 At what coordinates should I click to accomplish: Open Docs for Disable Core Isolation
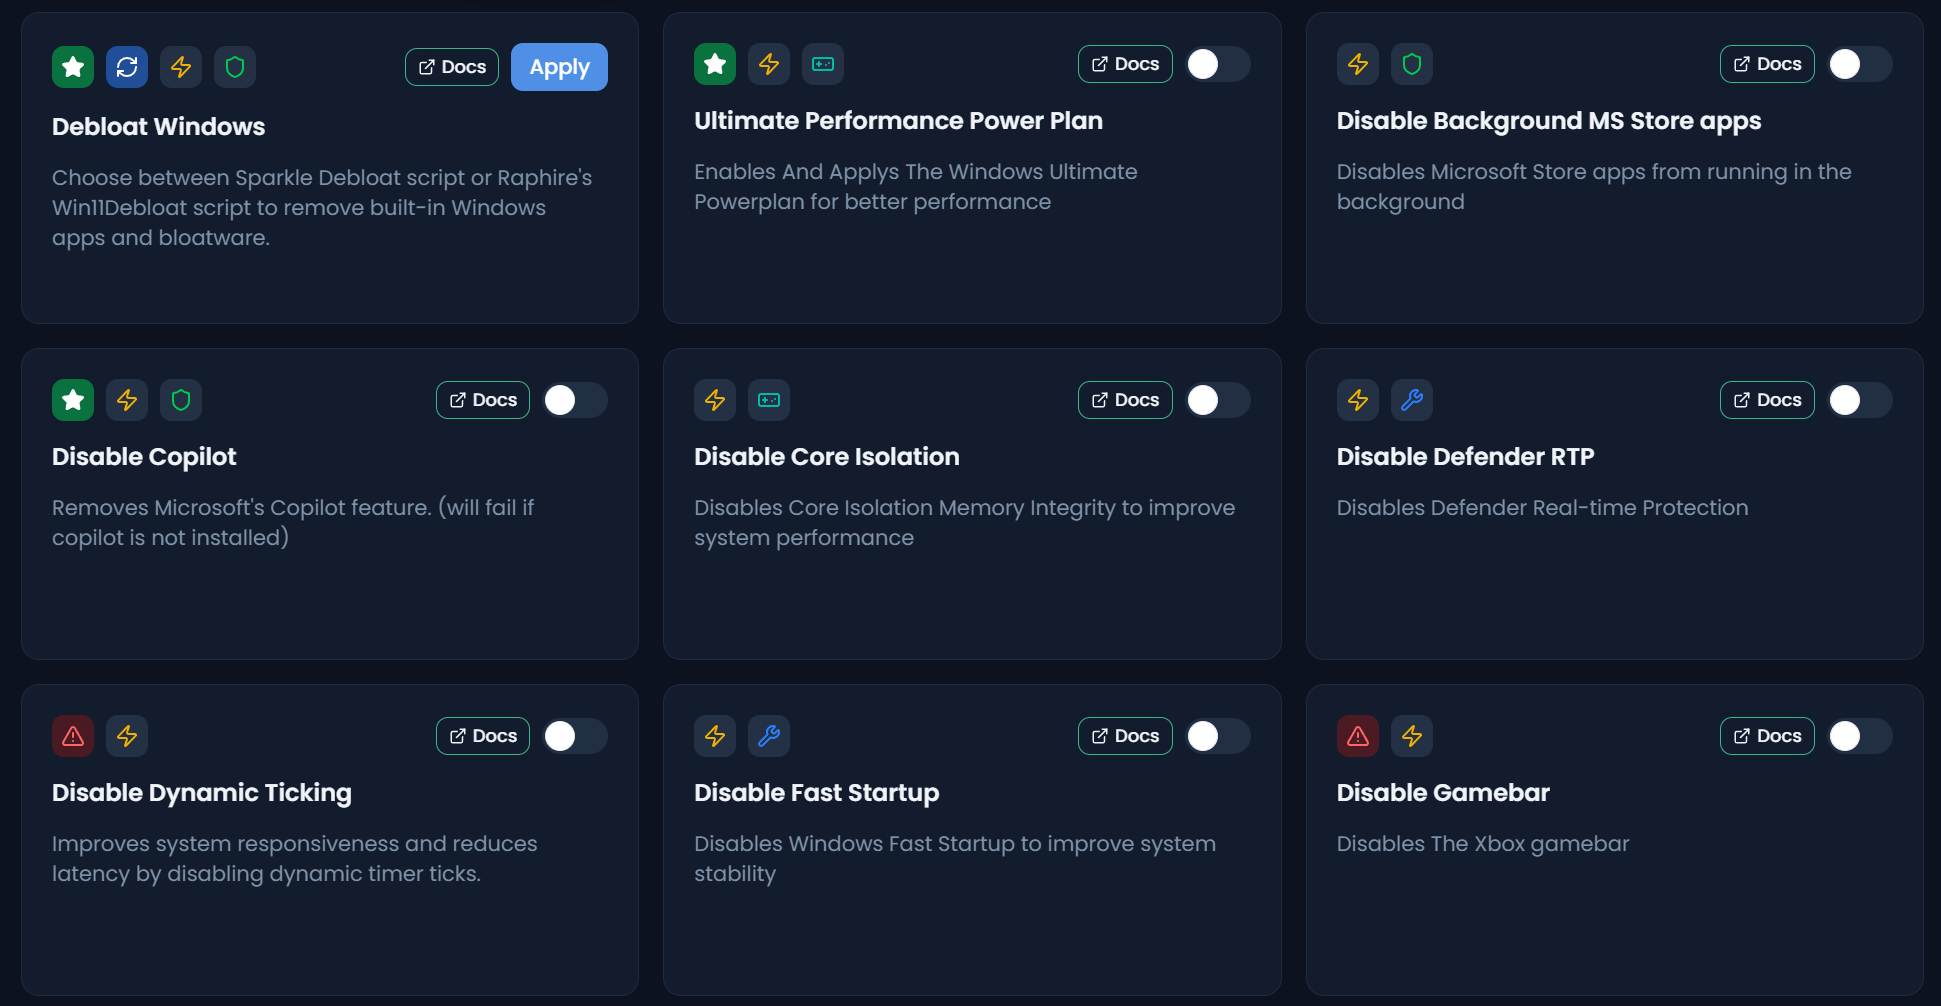click(1125, 400)
